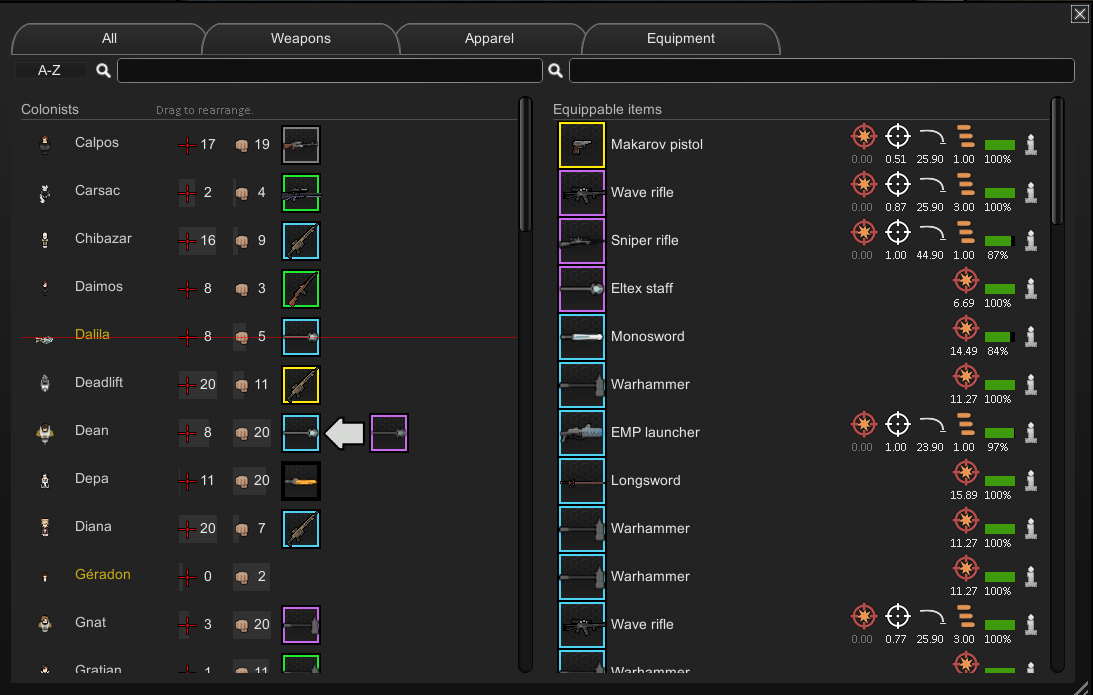This screenshot has width=1093, height=695.
Task: Click the name Chibazar
Action: pyautogui.click(x=103, y=238)
